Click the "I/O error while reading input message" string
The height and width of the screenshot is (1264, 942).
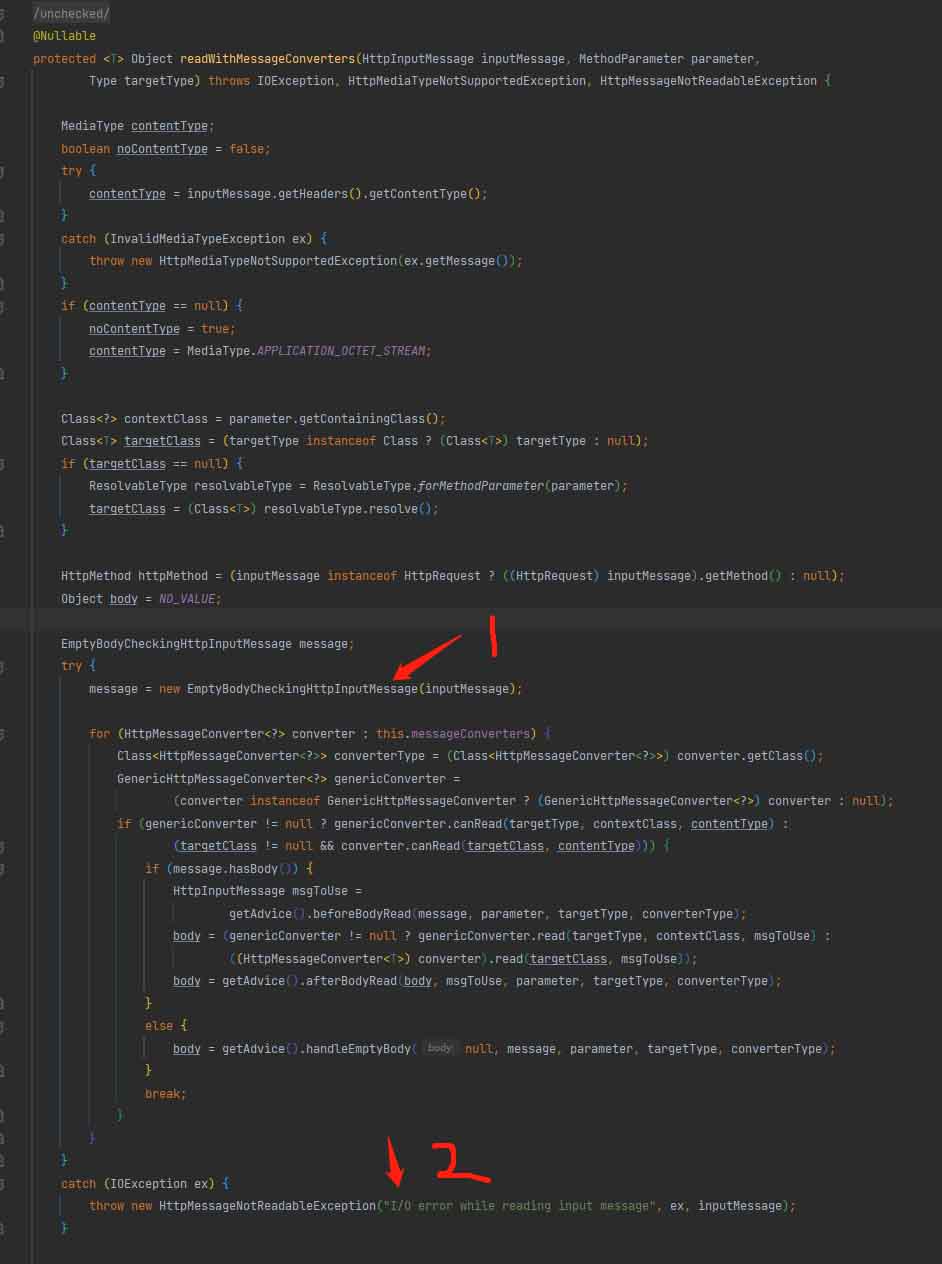coord(519,1206)
